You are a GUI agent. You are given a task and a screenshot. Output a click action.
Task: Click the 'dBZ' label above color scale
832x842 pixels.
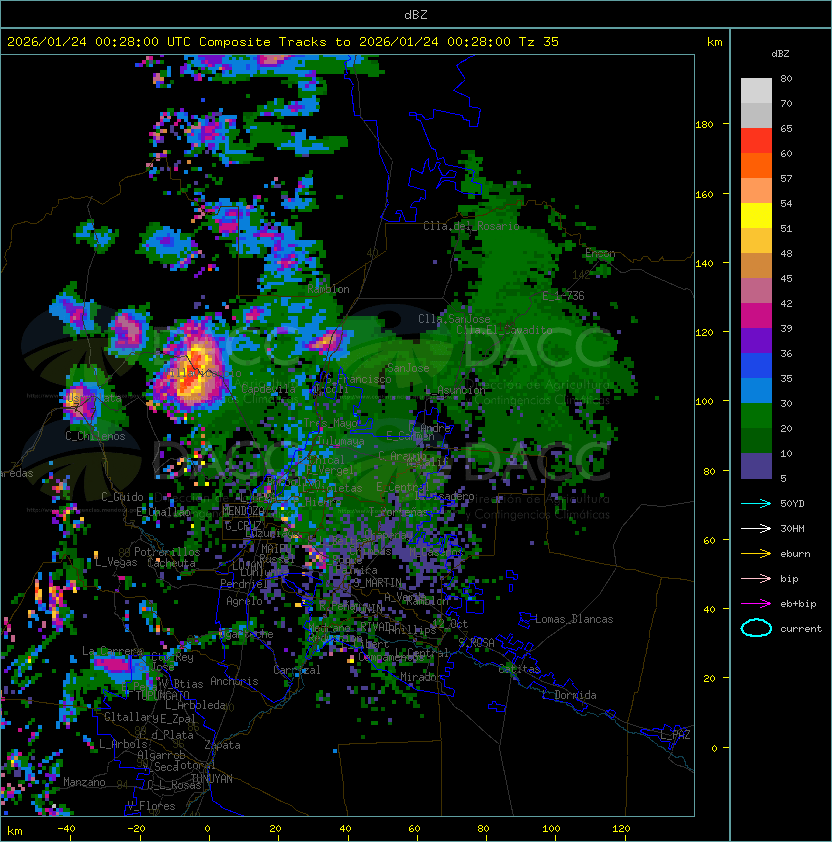click(780, 54)
